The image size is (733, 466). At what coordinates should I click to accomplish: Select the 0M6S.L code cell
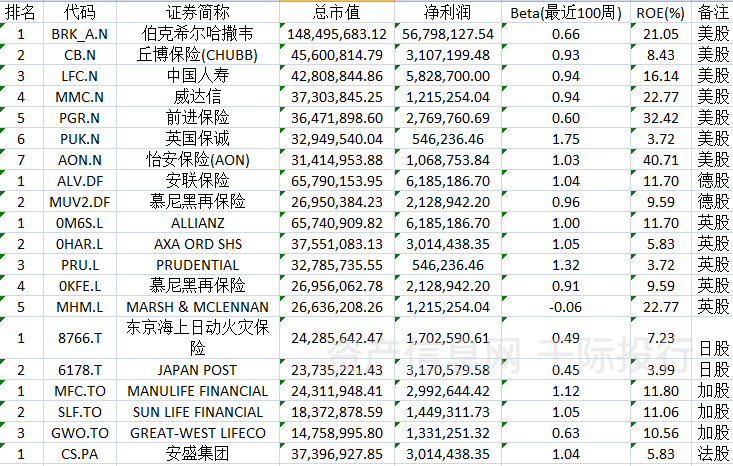[79, 223]
